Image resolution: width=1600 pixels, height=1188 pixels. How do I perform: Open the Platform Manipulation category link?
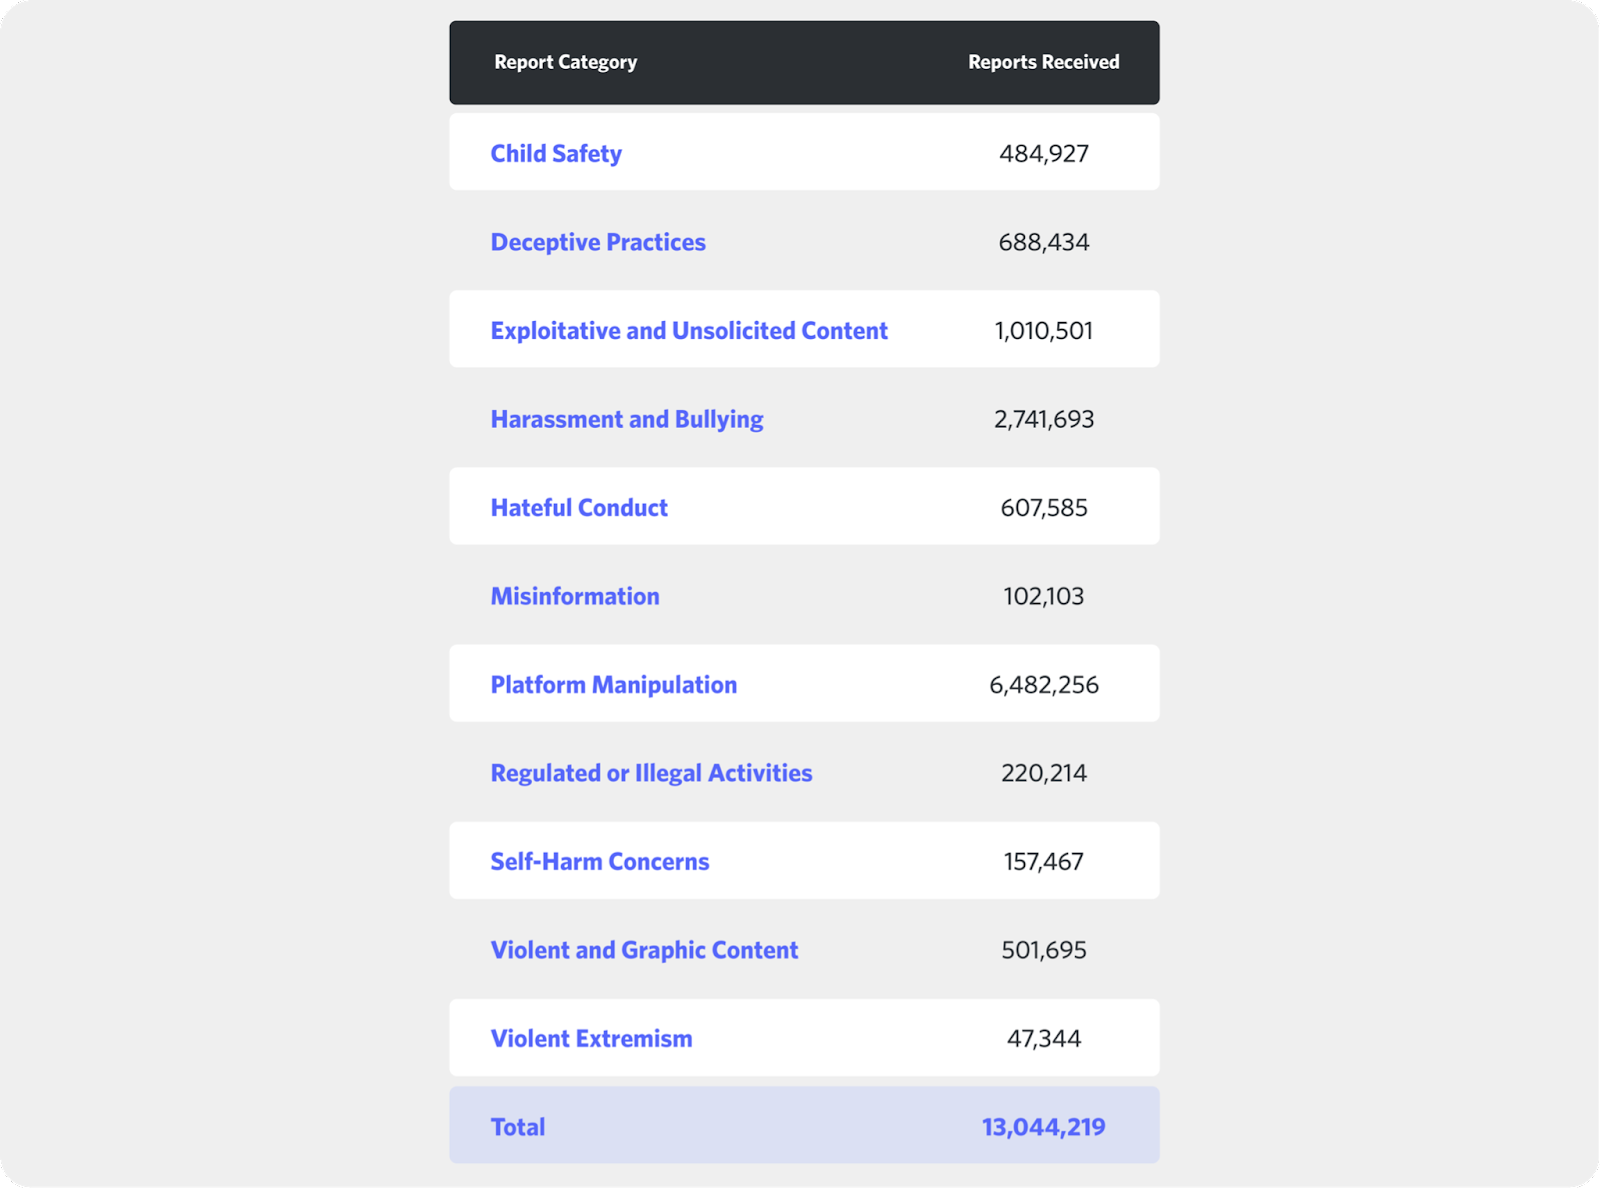click(x=613, y=684)
